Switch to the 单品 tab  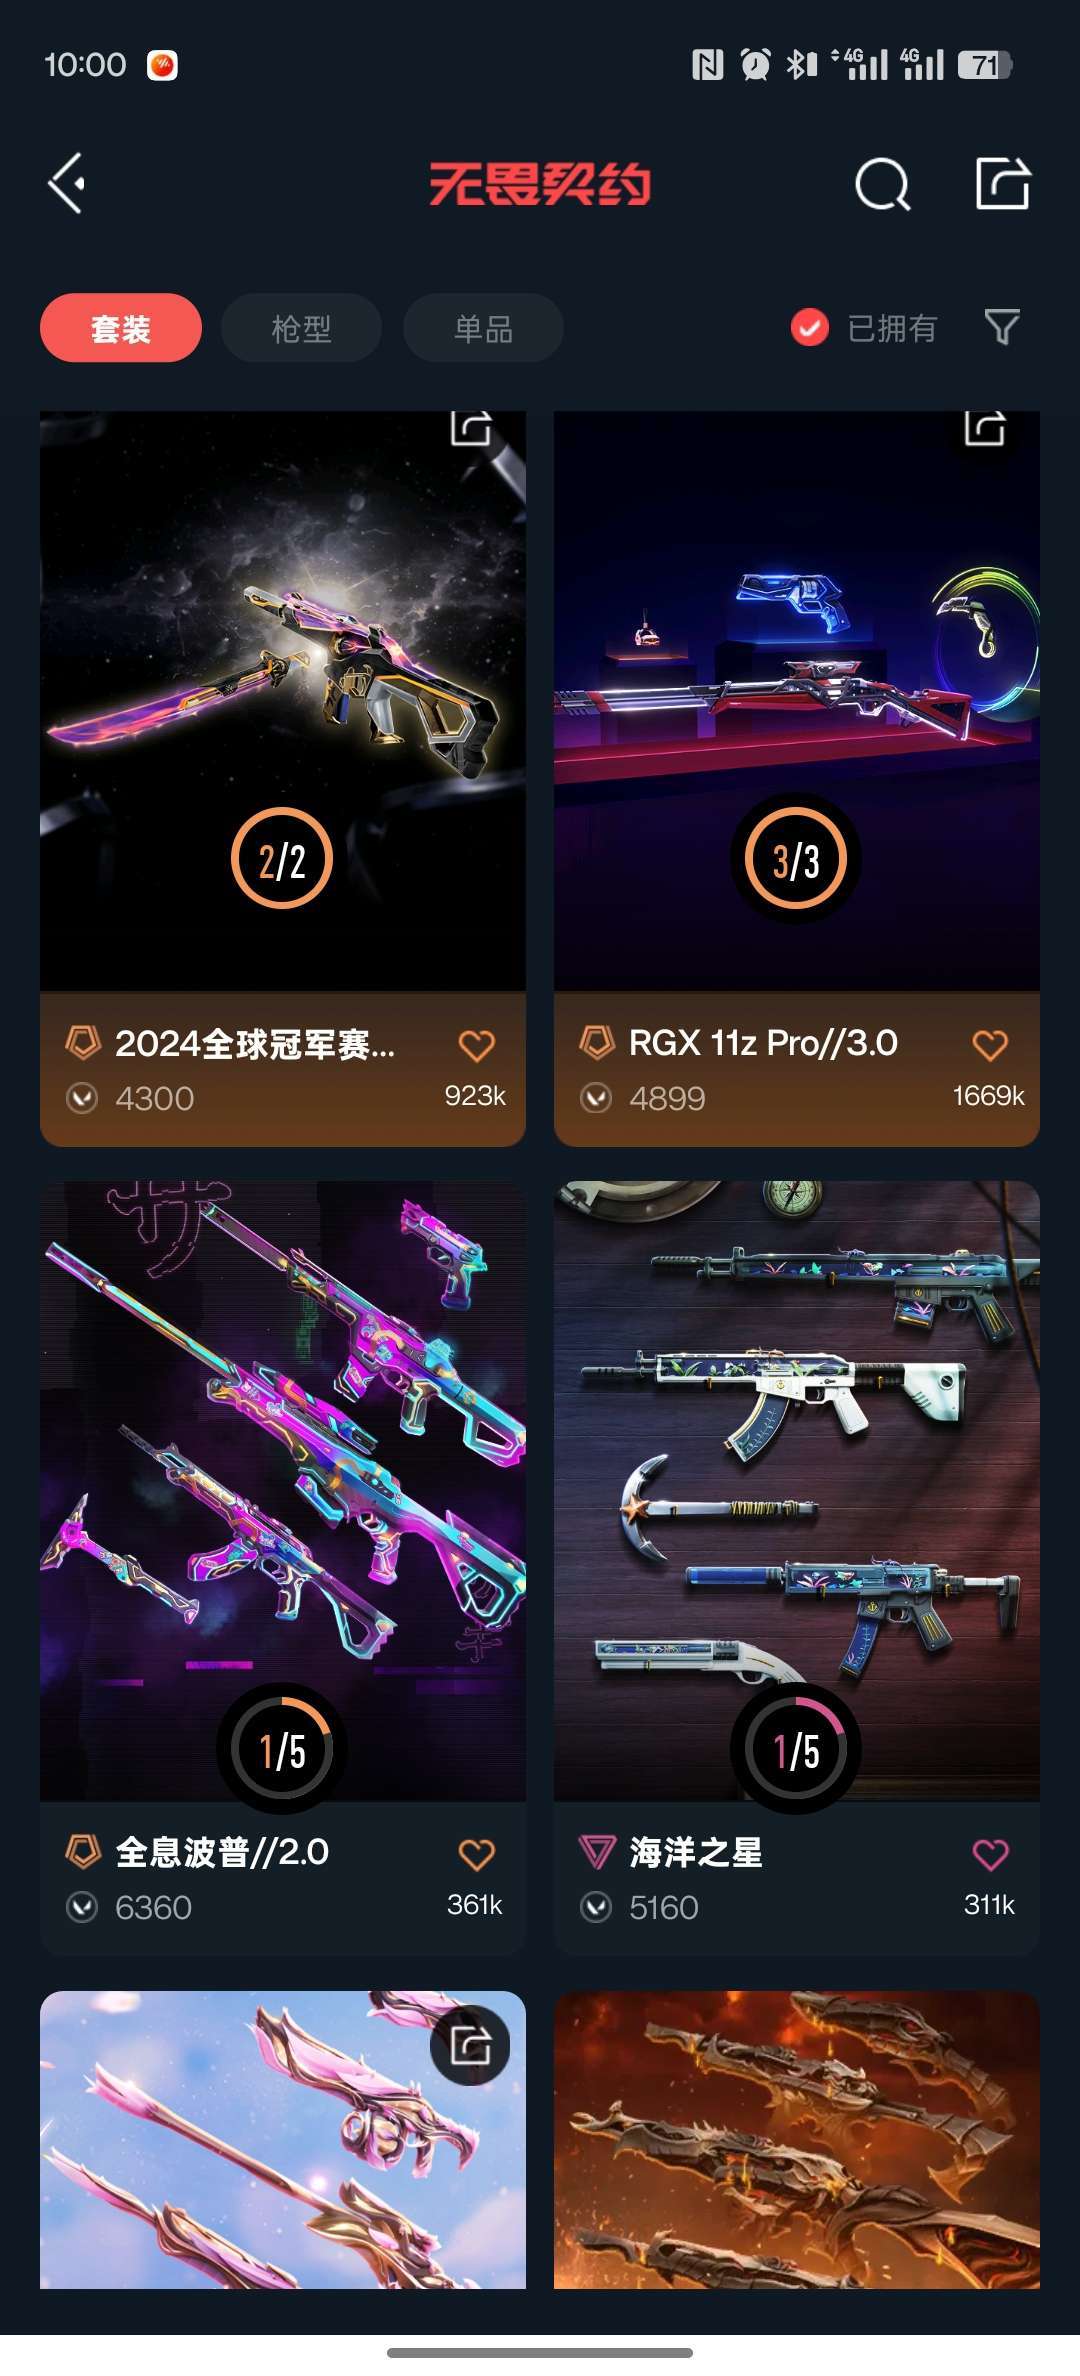483,327
